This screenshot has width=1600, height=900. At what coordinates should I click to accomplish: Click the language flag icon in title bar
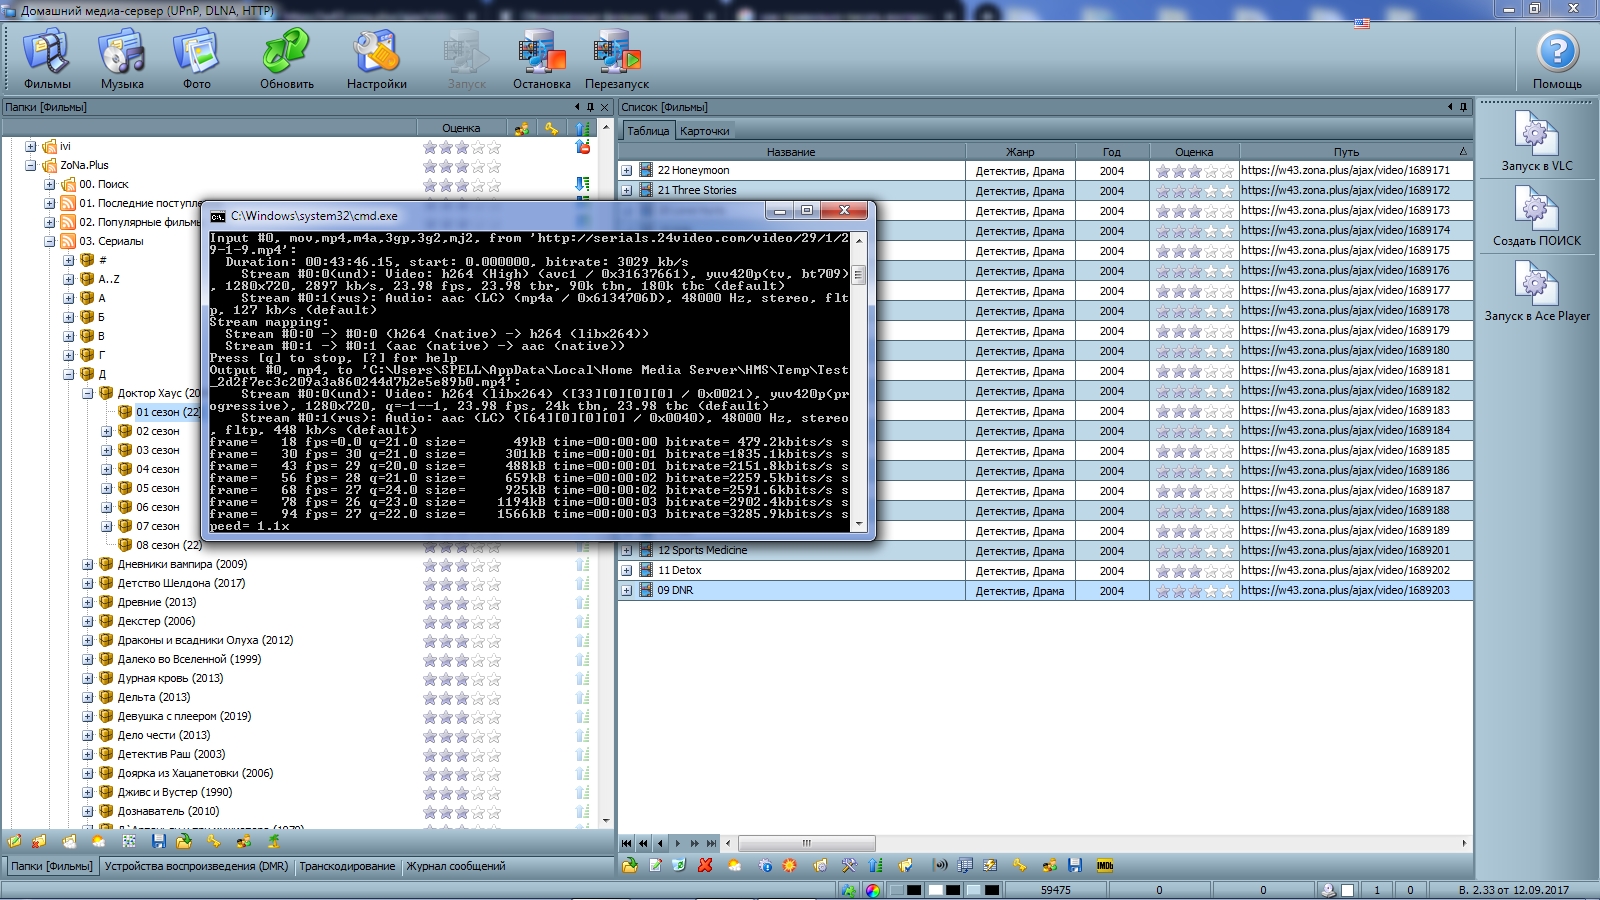[x=1362, y=23]
